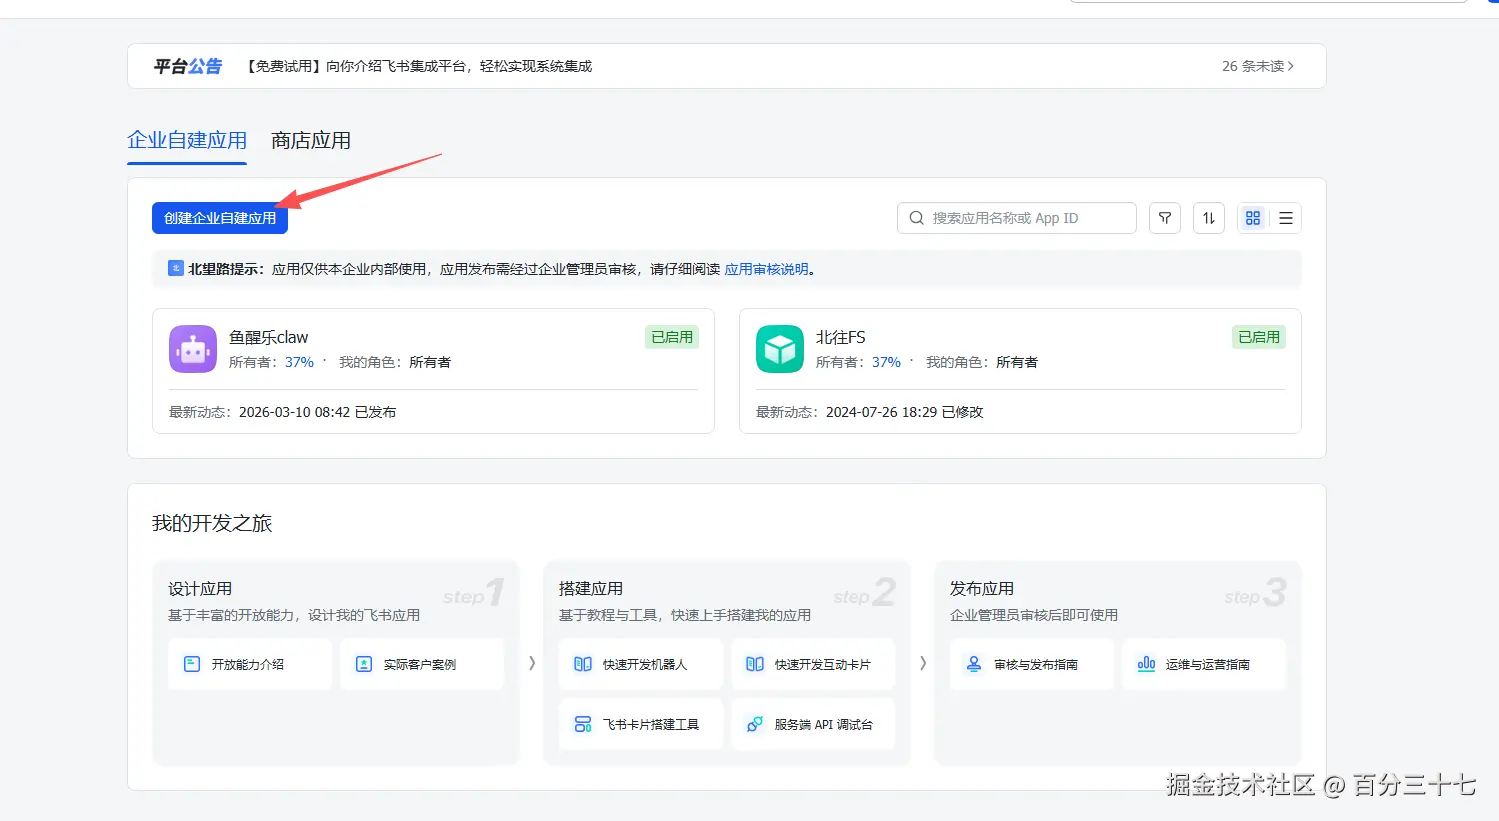Open the filter funnel icon

click(1165, 218)
